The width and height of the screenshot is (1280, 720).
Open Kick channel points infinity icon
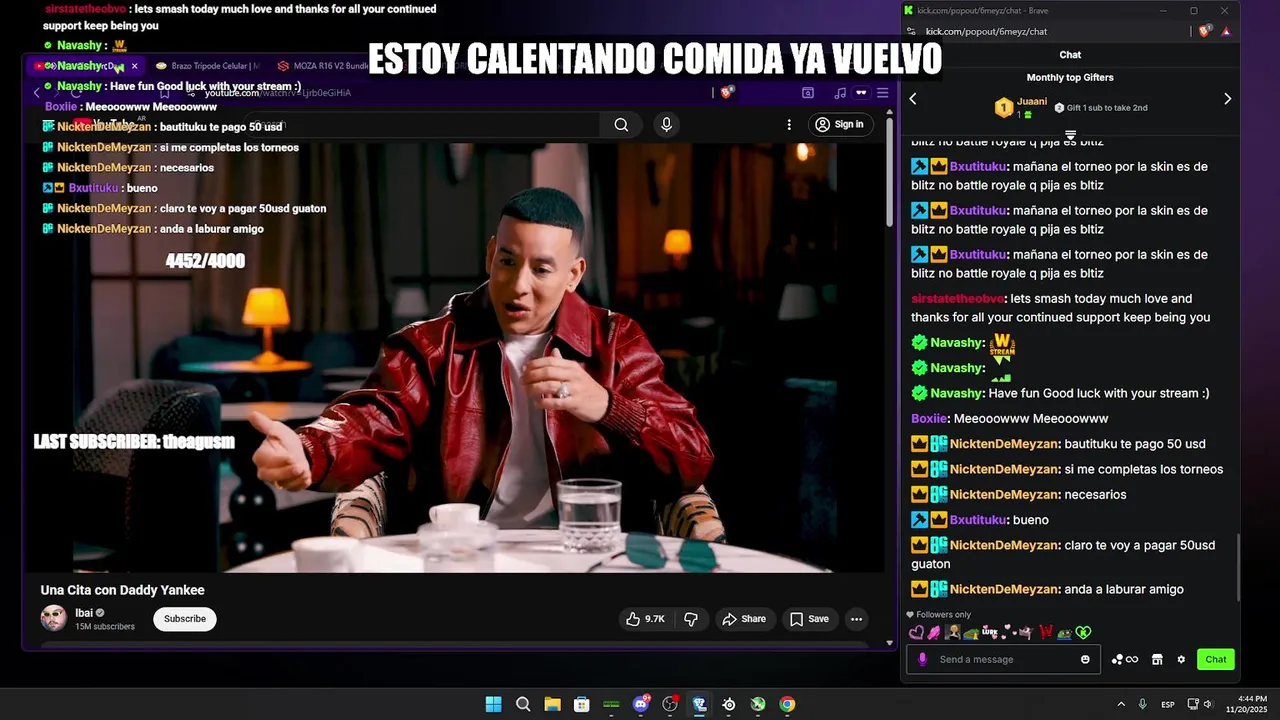pos(1125,659)
